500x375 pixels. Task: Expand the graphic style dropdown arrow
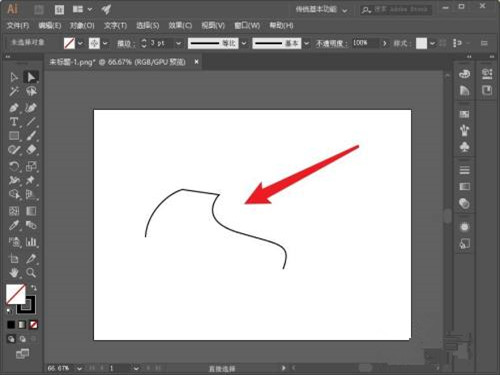click(432, 43)
